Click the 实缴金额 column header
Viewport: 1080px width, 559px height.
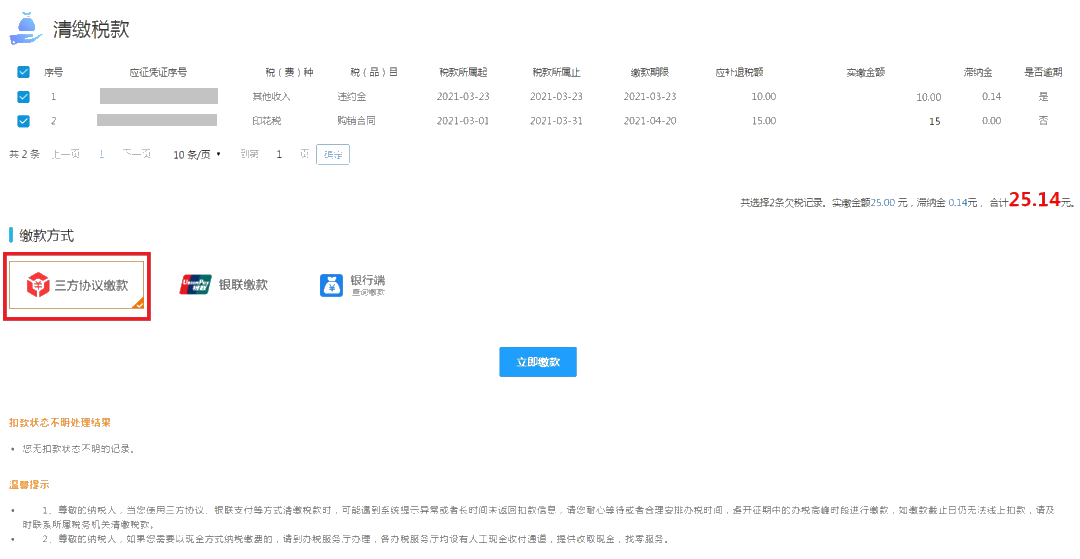865,72
